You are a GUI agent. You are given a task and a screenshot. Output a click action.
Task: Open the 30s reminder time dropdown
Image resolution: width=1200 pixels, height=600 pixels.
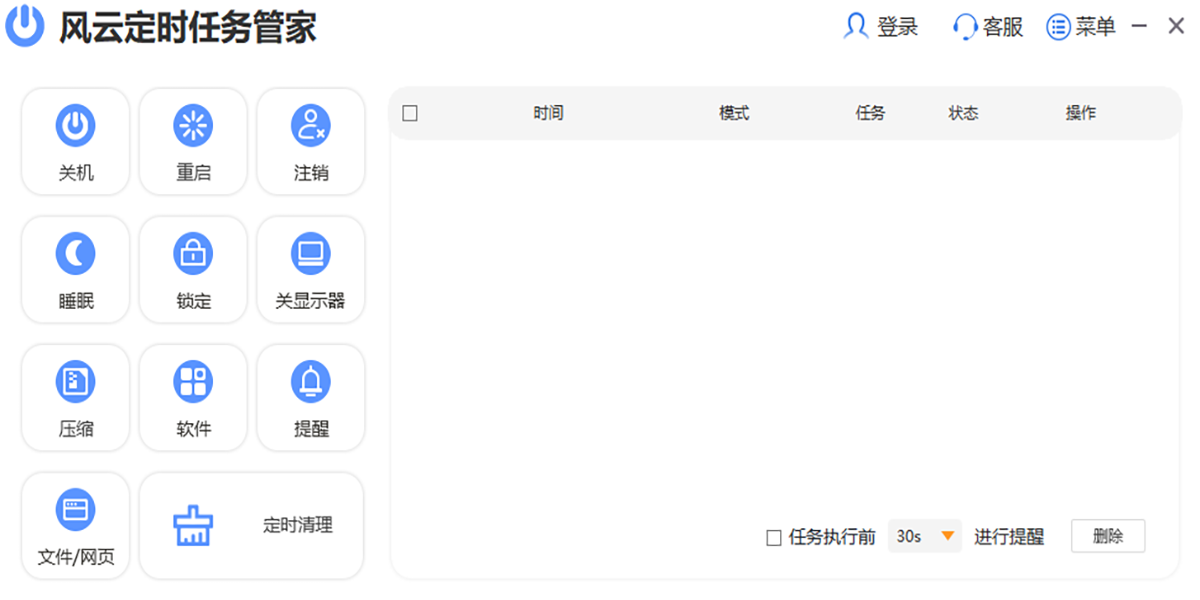pos(925,537)
